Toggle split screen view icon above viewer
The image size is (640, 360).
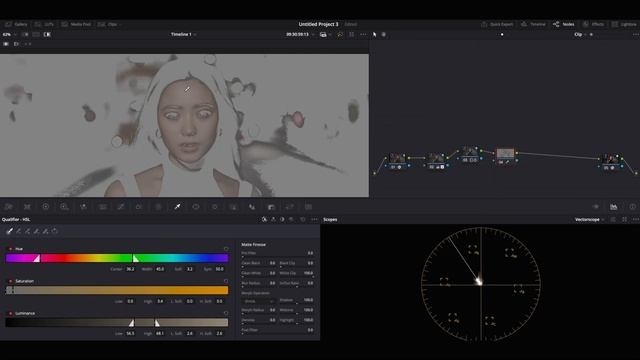pyautogui.click(x=36, y=35)
